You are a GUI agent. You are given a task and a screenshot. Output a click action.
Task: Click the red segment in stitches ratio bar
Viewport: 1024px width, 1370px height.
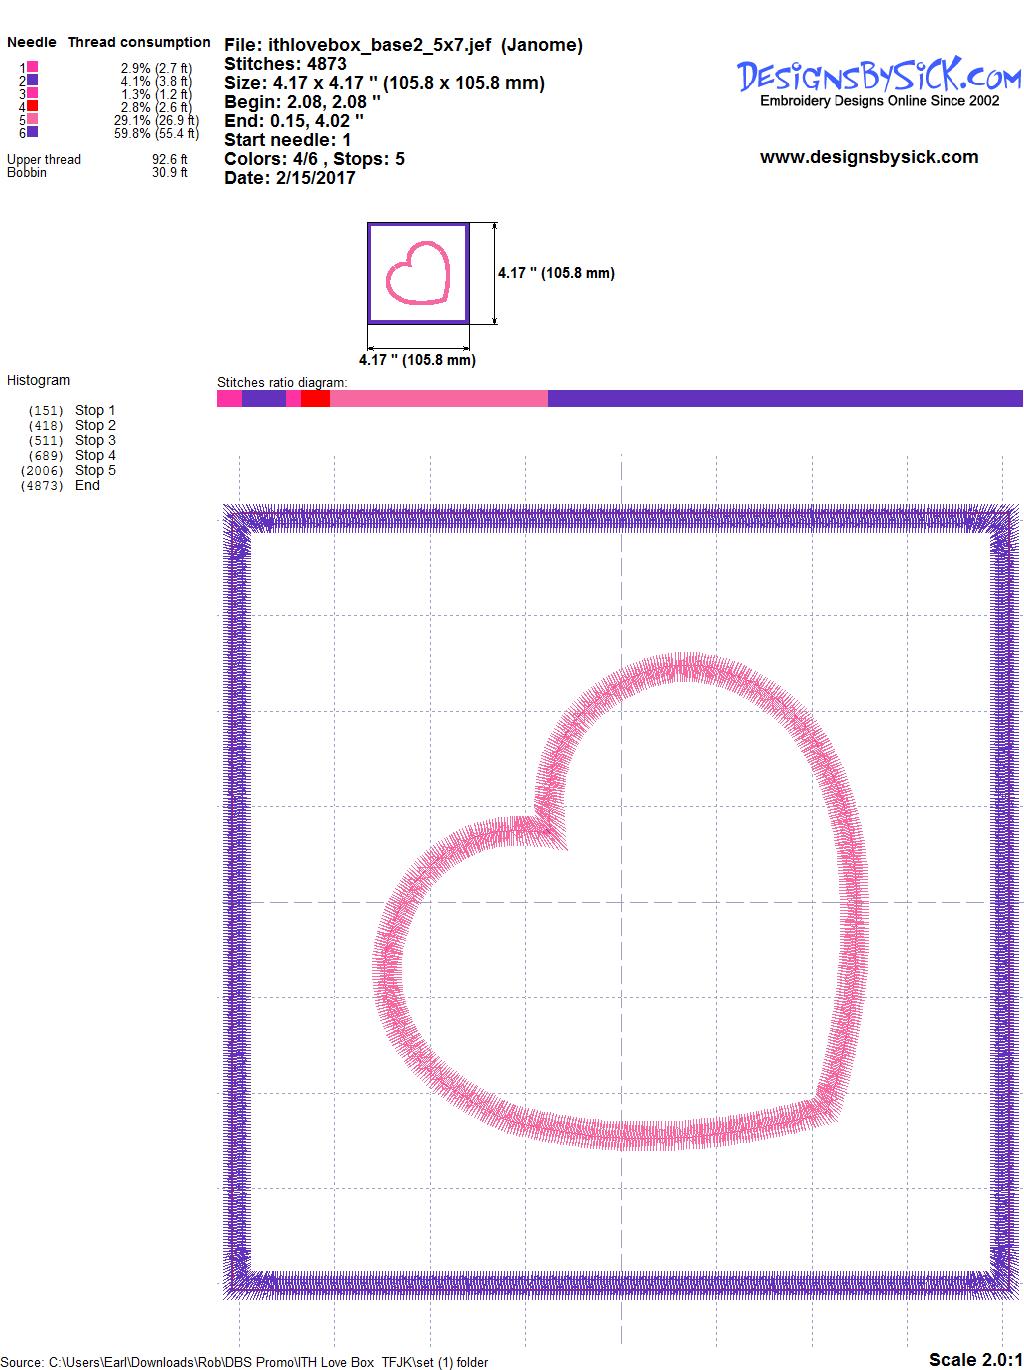[x=315, y=399]
